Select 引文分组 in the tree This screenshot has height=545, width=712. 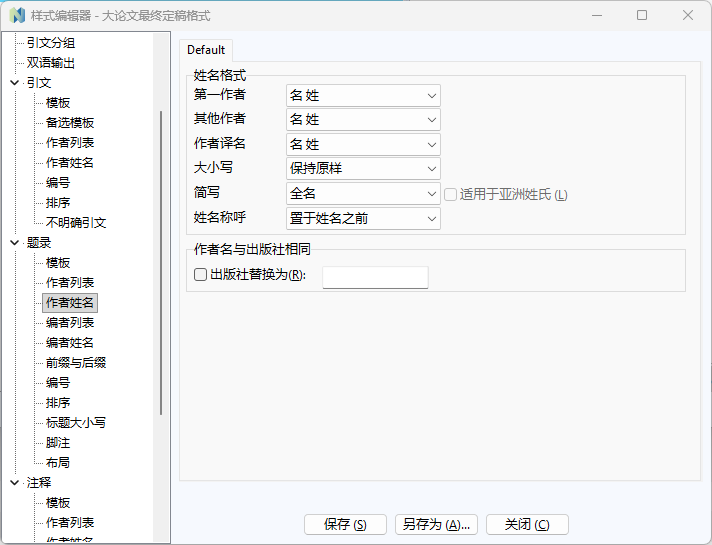51,43
